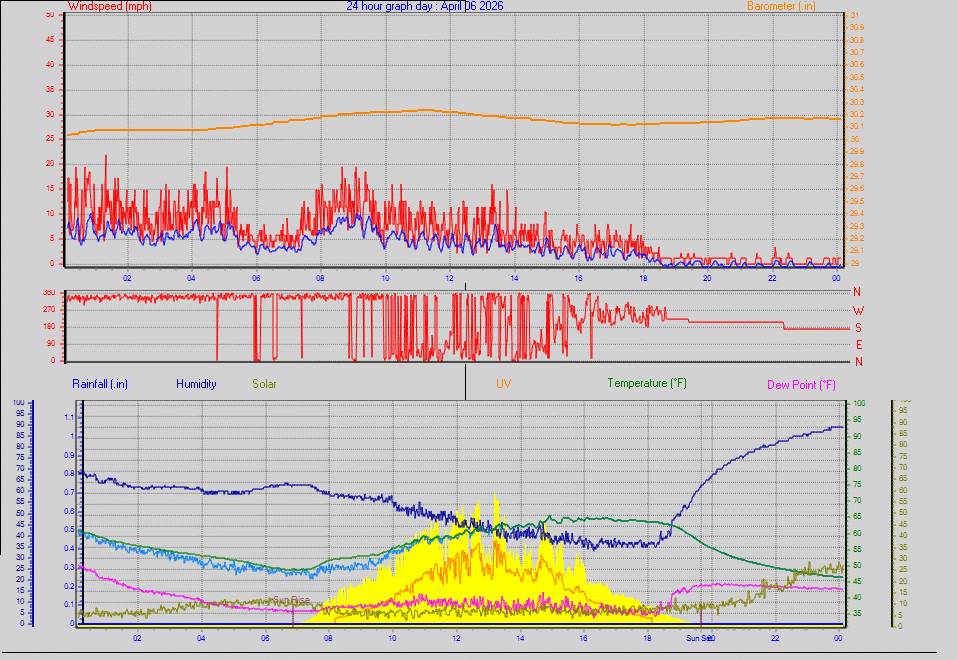This screenshot has width=957, height=660.
Task: Select the Solar legend label
Action: pos(264,383)
